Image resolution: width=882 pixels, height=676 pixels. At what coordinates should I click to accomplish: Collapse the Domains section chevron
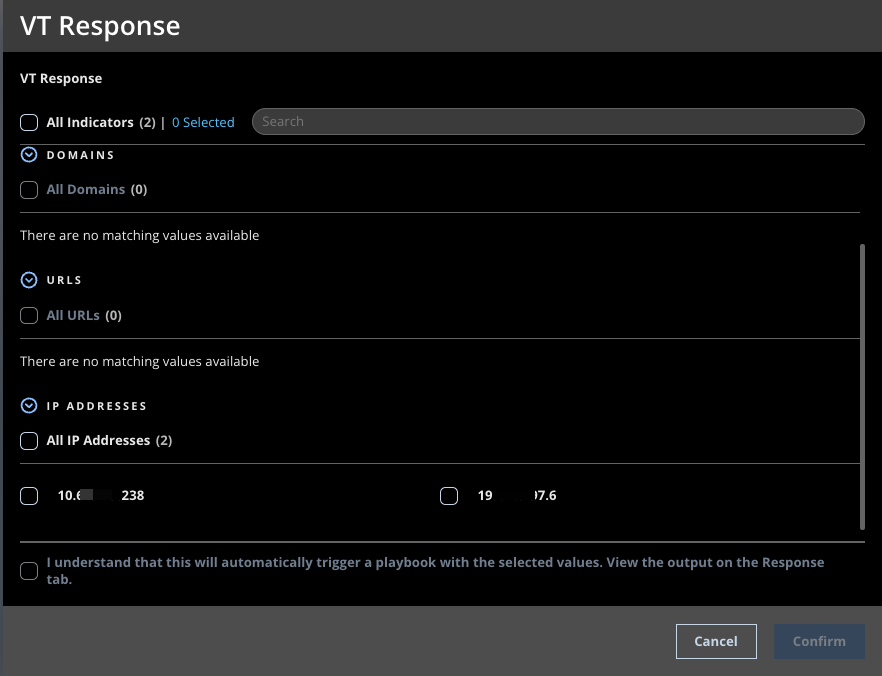tap(29, 155)
